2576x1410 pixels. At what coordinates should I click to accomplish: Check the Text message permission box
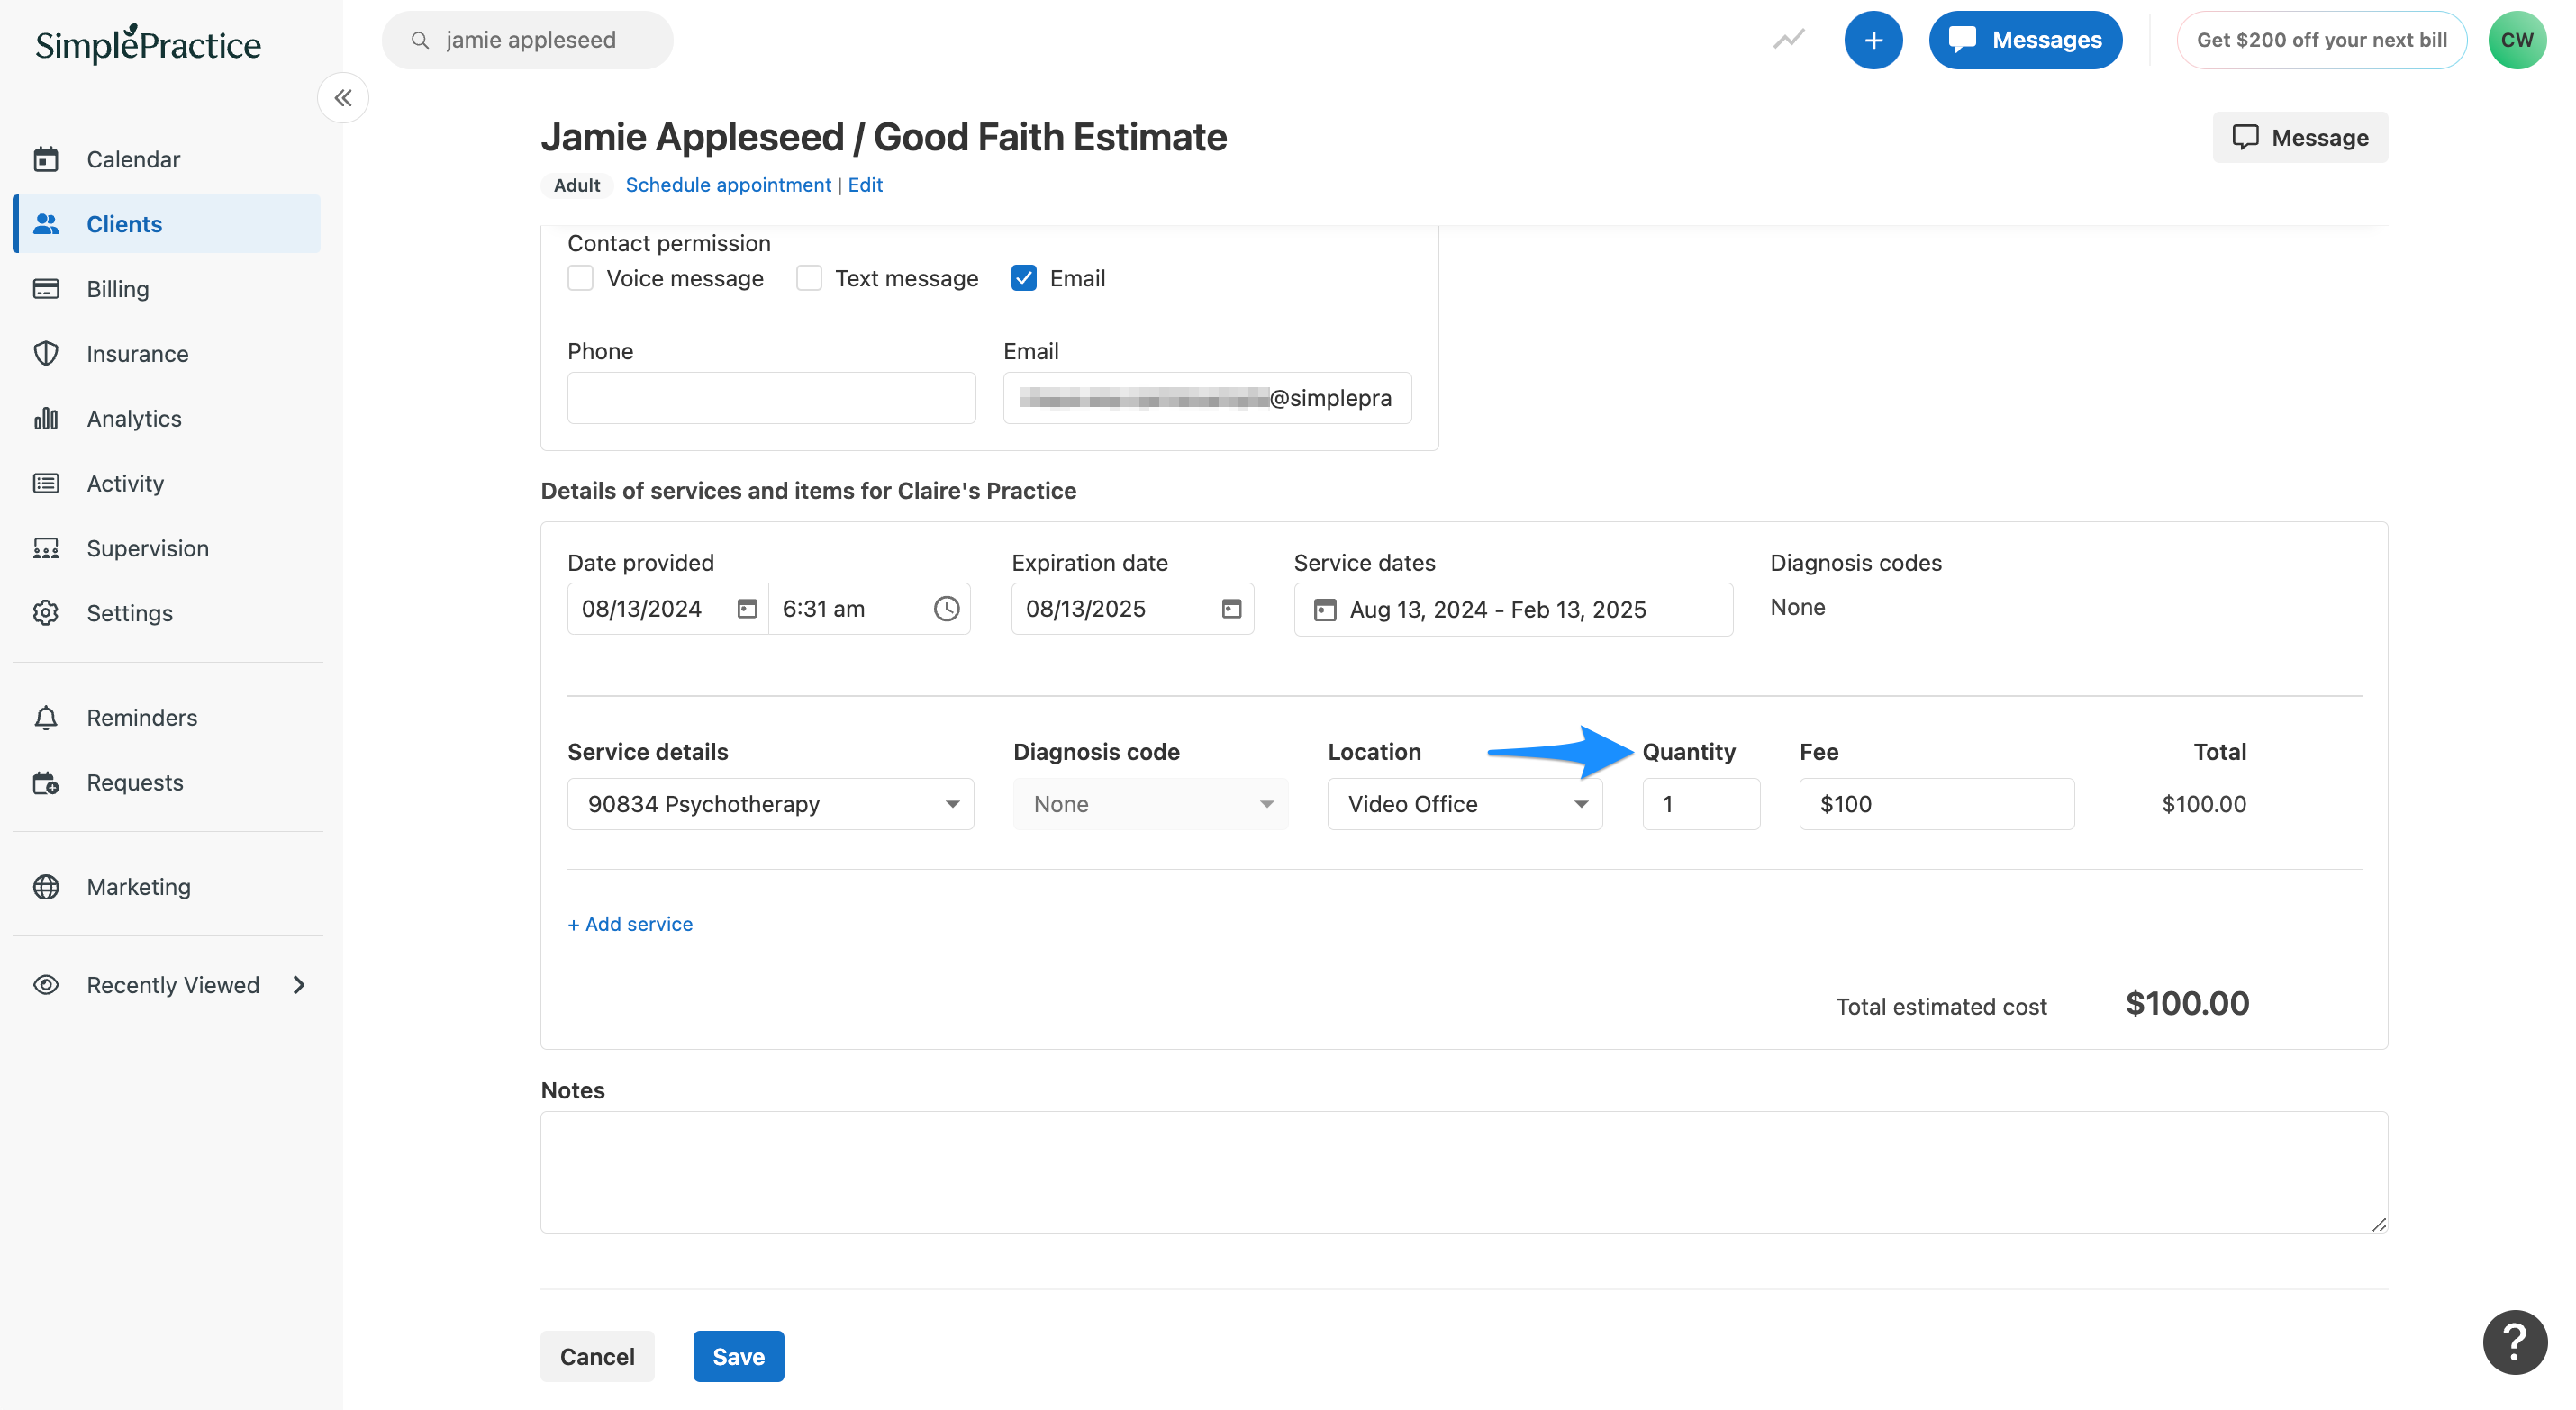pos(809,278)
